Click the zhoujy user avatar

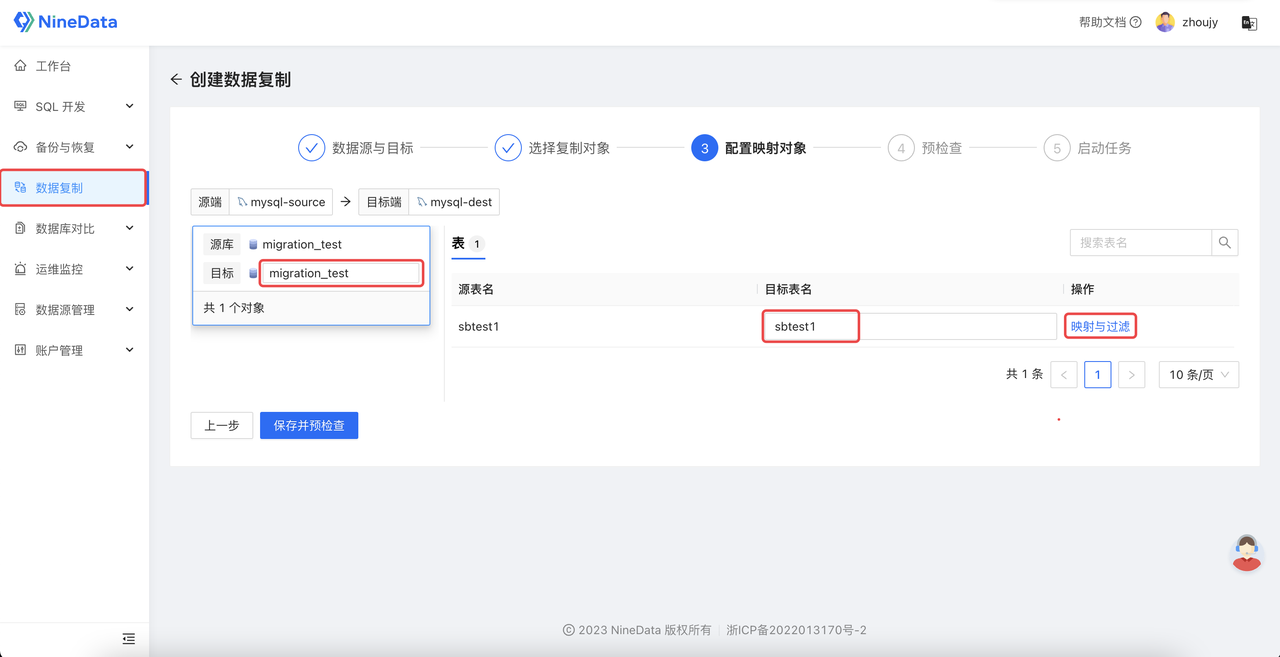pos(1165,22)
